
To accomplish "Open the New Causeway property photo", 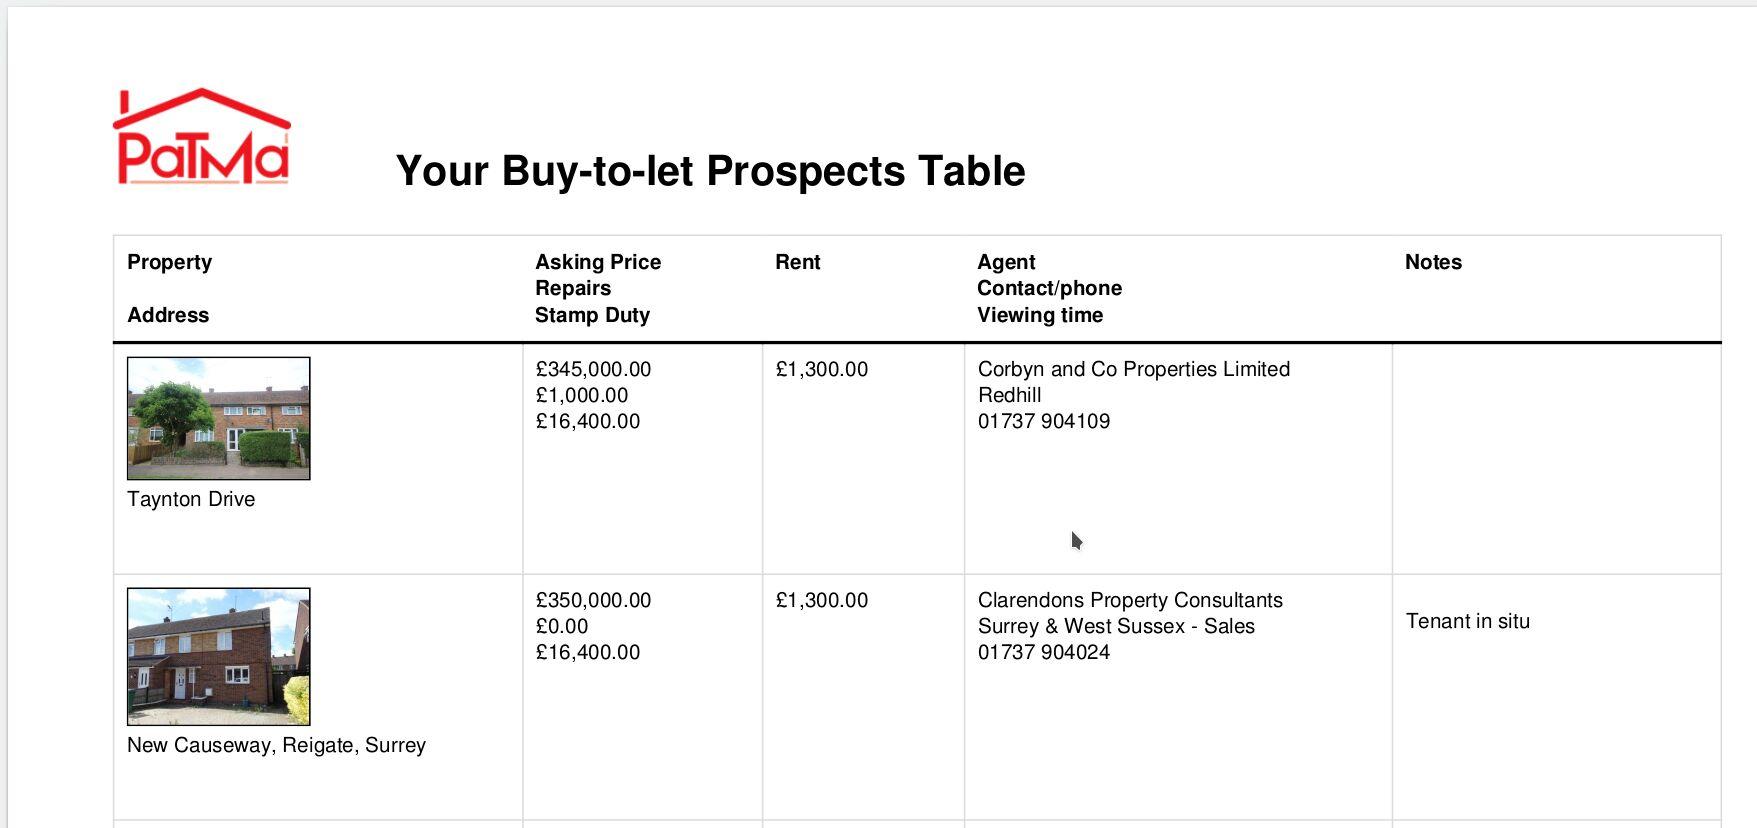I will (x=219, y=656).
